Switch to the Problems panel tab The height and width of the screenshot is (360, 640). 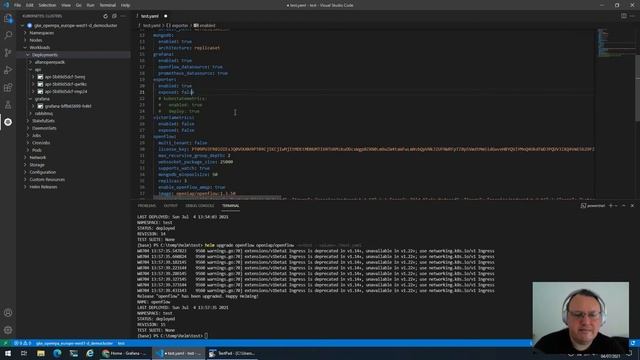147,206
